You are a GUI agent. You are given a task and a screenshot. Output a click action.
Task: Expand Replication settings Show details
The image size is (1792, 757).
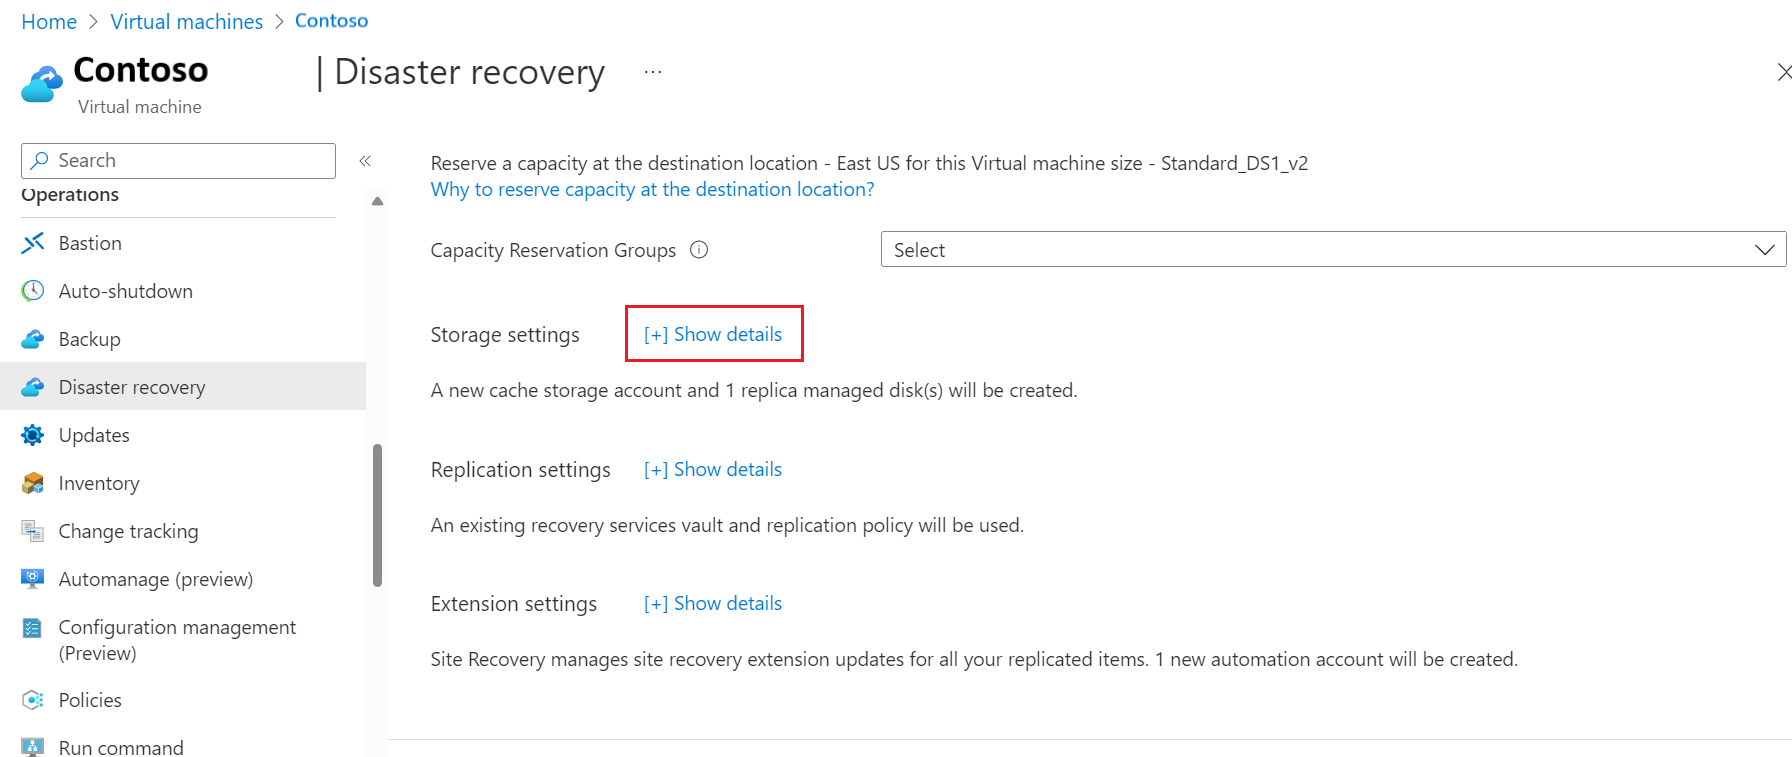[x=713, y=469]
